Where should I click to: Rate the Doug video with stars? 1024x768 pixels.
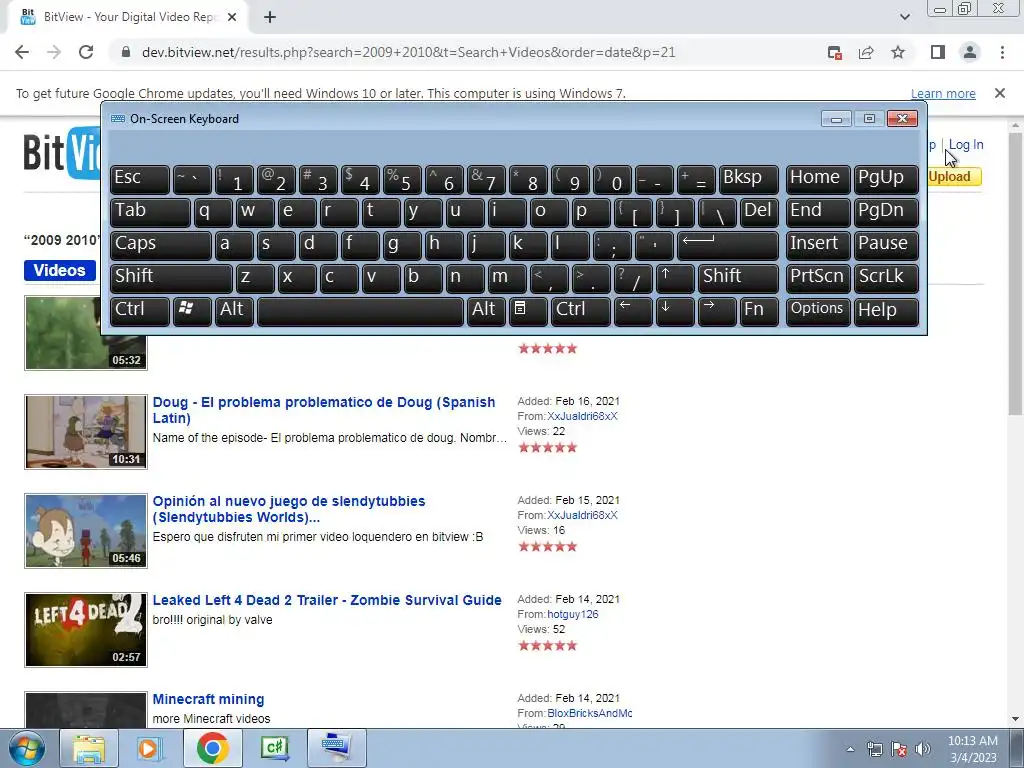tap(548, 447)
